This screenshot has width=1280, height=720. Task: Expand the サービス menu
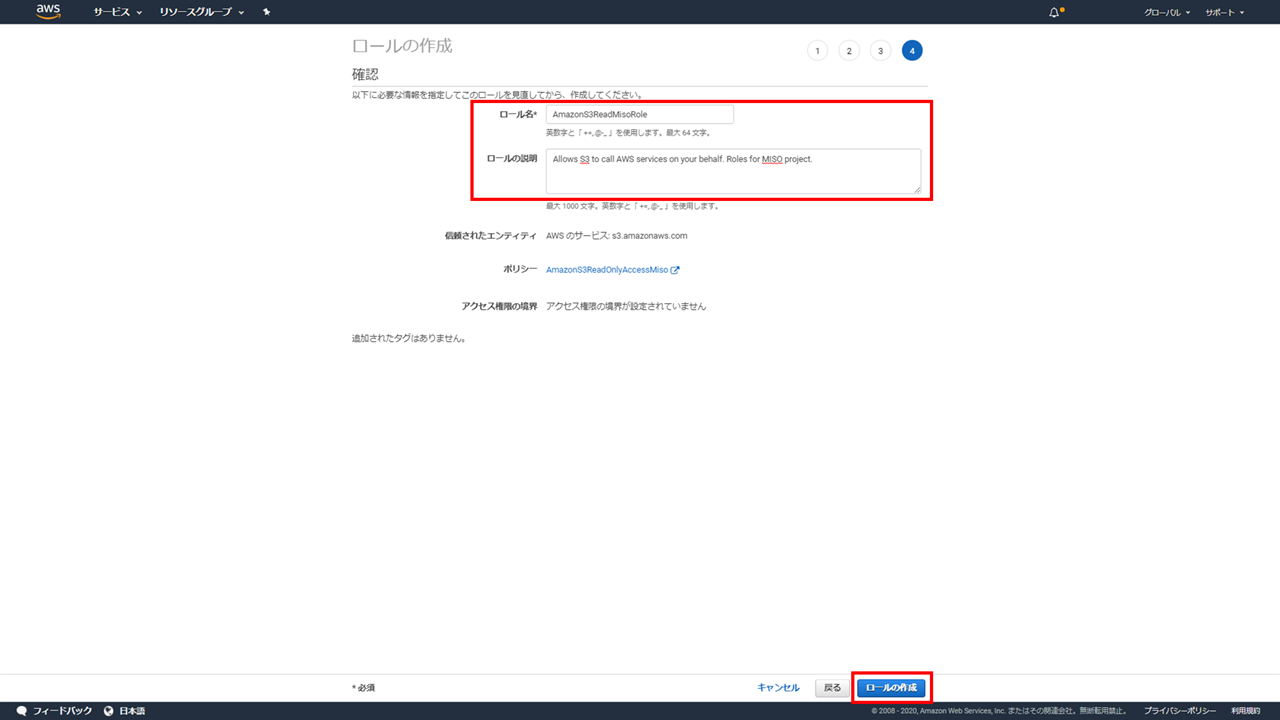[x=117, y=12]
